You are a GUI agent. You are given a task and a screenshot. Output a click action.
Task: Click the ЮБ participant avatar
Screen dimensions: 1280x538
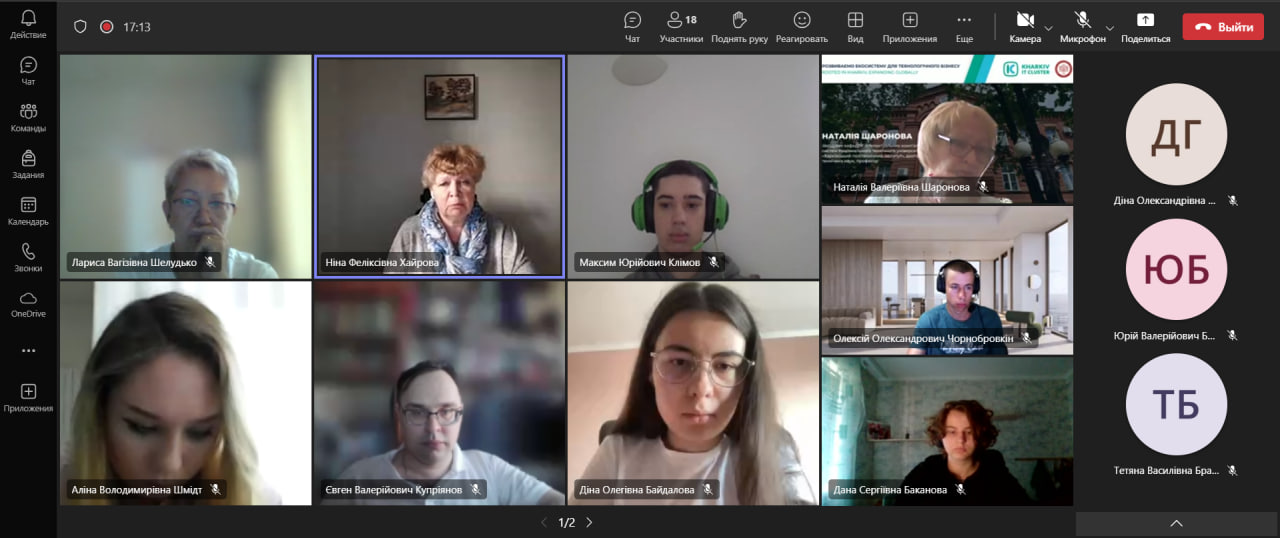(x=1176, y=270)
